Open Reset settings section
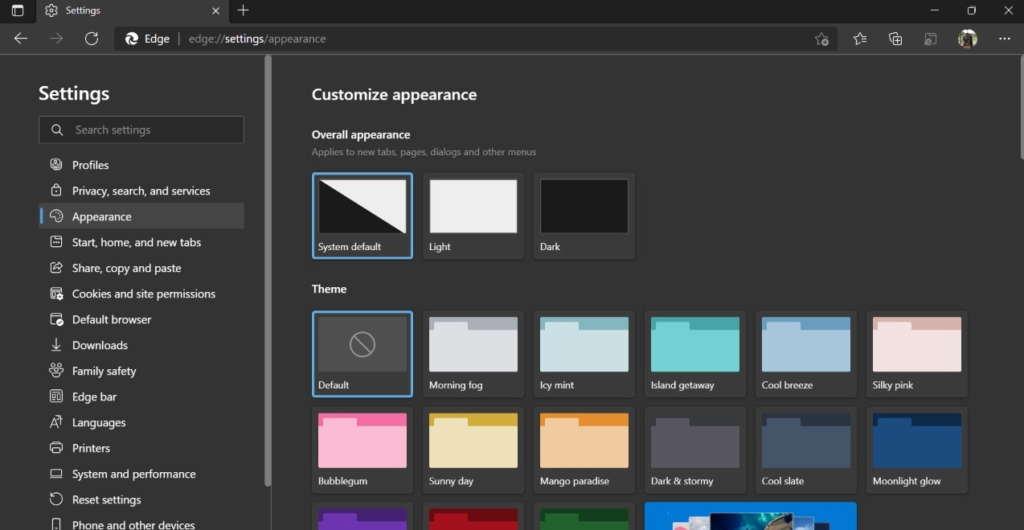This screenshot has width=1024, height=530. (142, 500)
